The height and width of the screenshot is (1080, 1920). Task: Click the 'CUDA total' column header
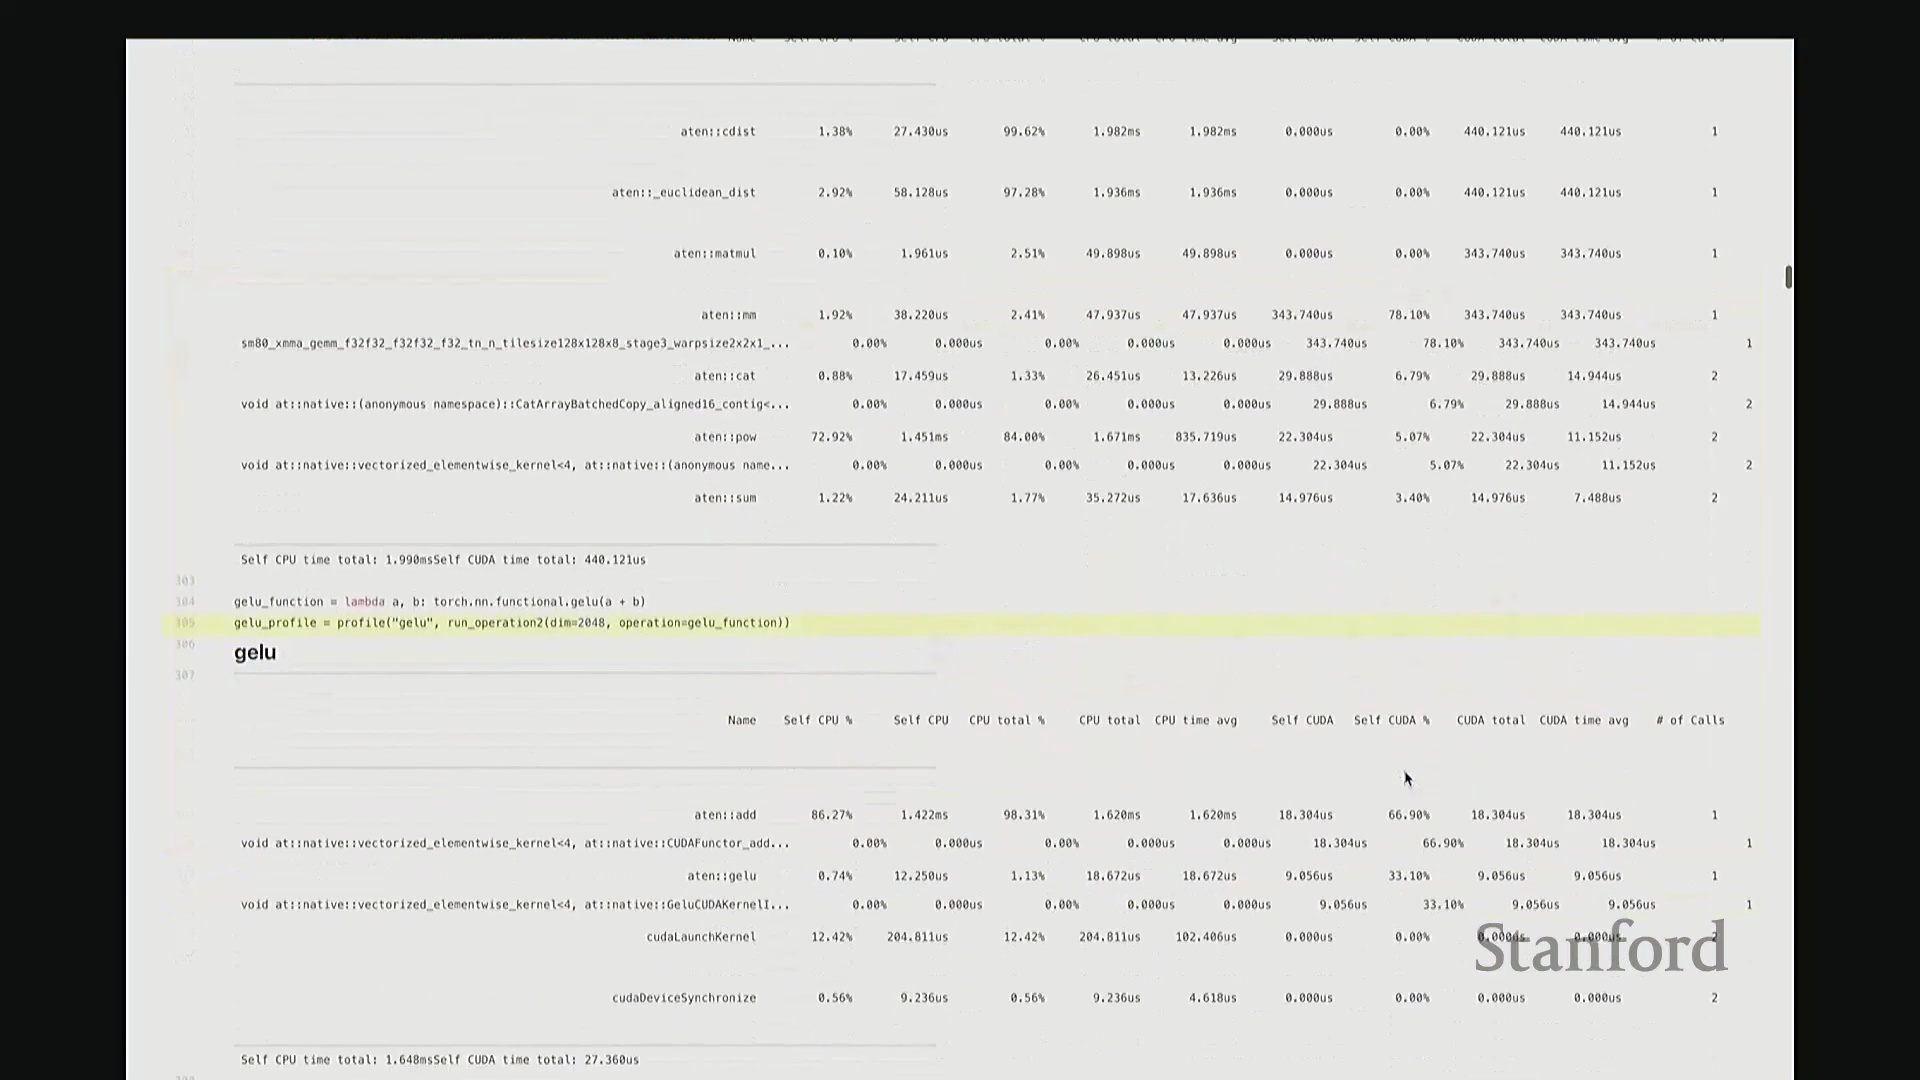(x=1491, y=720)
